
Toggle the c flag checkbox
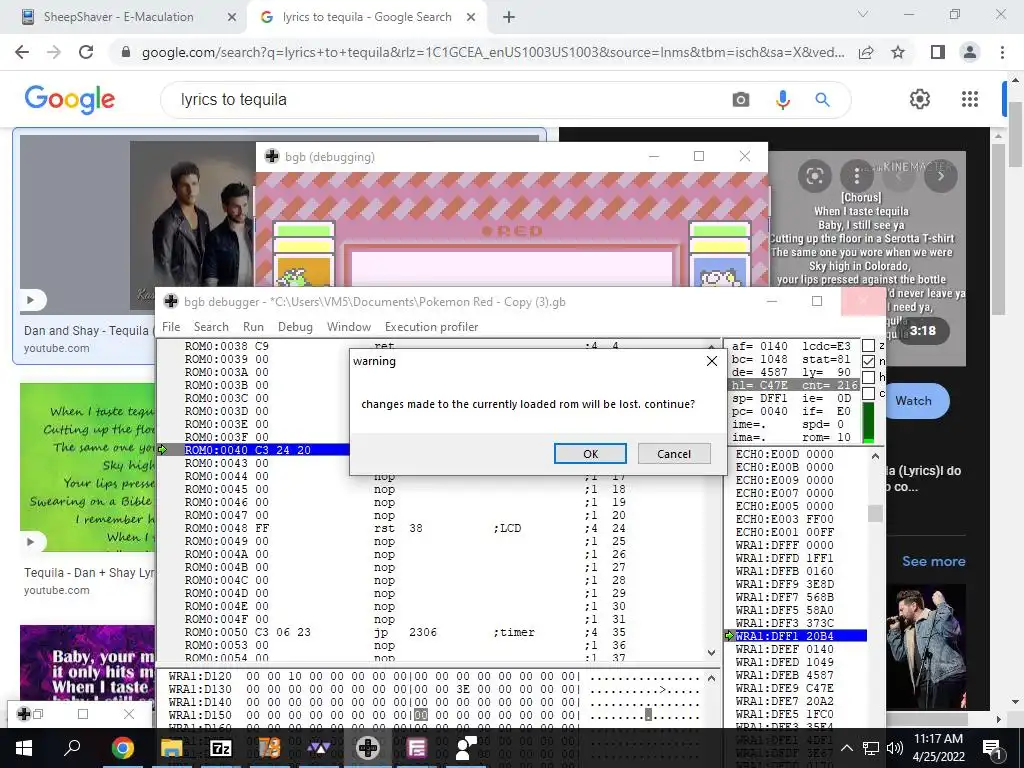click(869, 393)
